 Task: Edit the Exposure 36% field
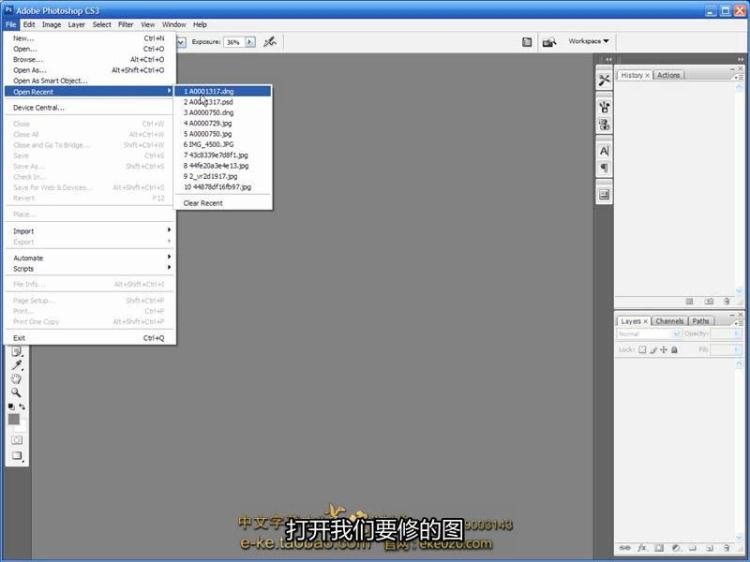point(234,42)
